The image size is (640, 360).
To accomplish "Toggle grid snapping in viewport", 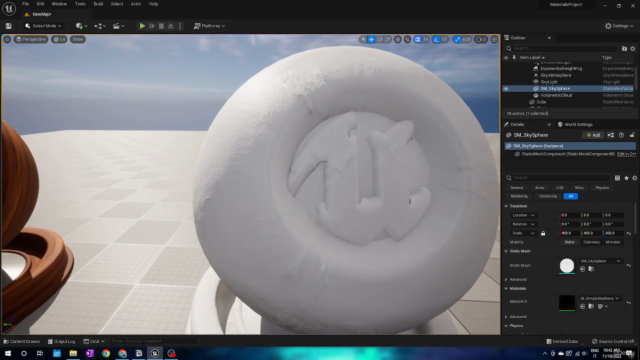I will (x=418, y=39).
